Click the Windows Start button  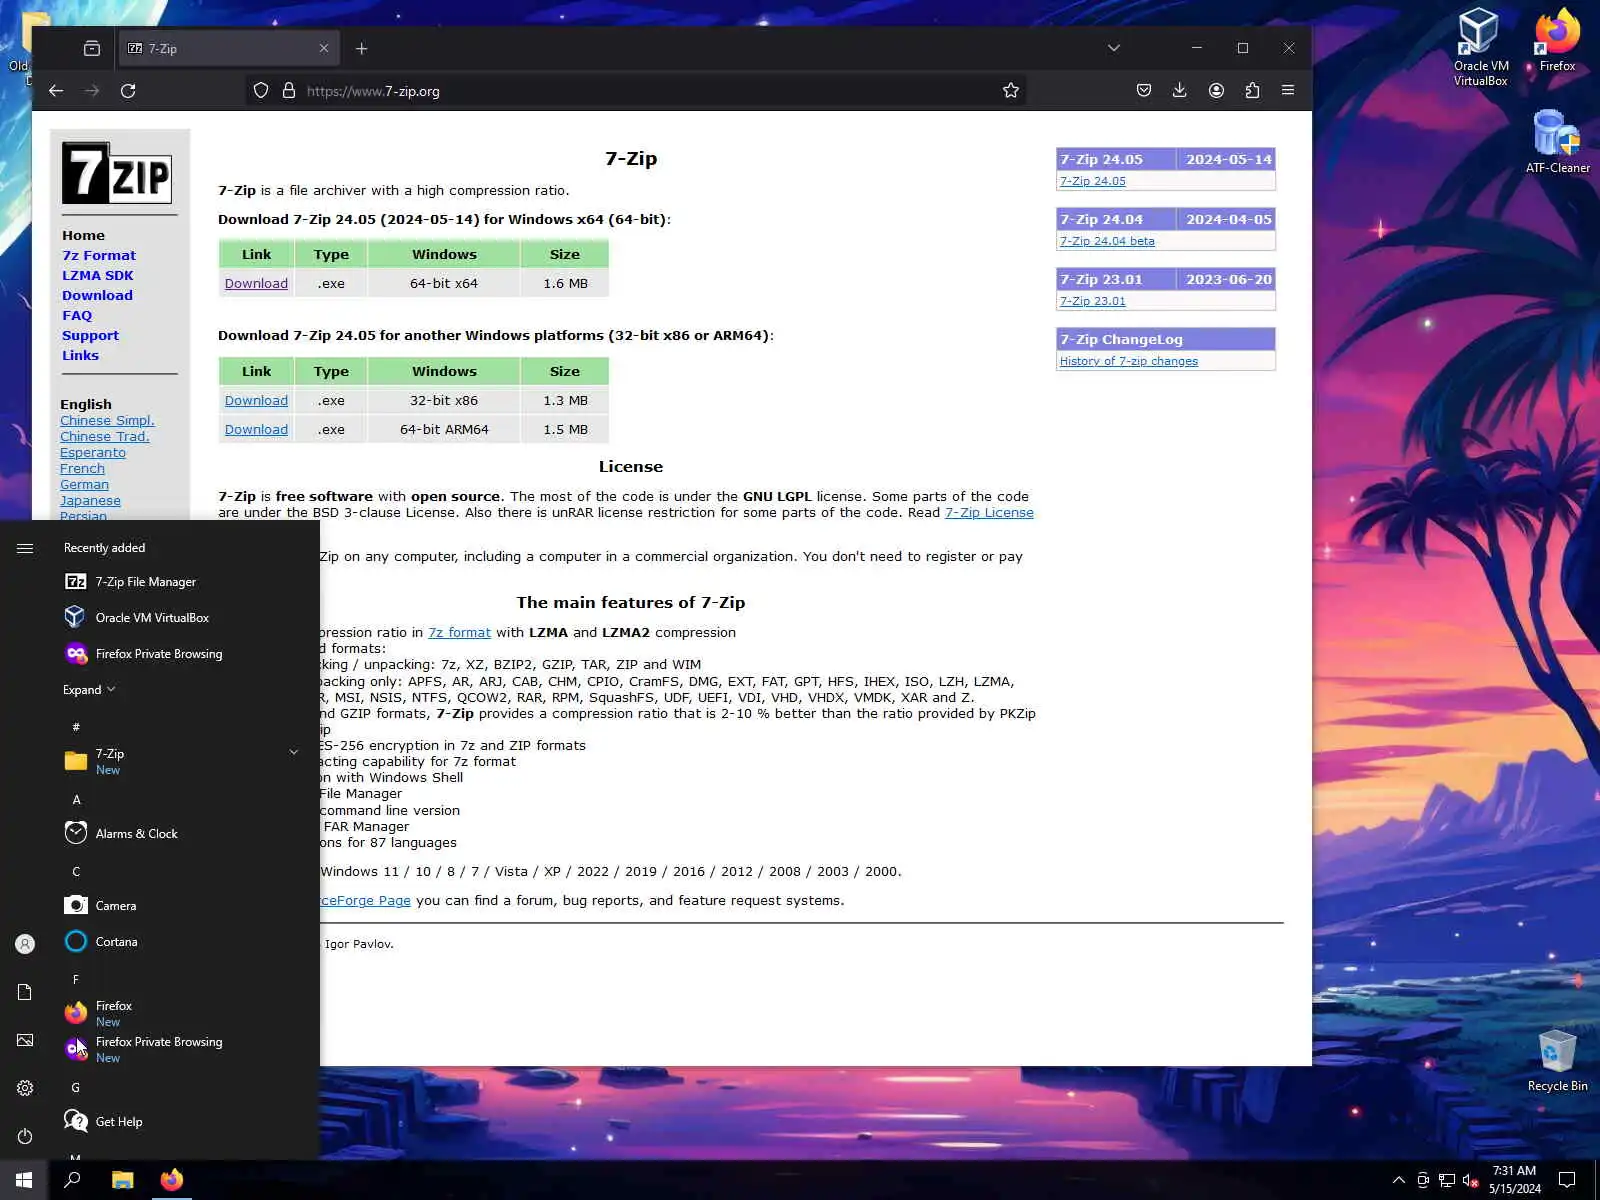24,1180
